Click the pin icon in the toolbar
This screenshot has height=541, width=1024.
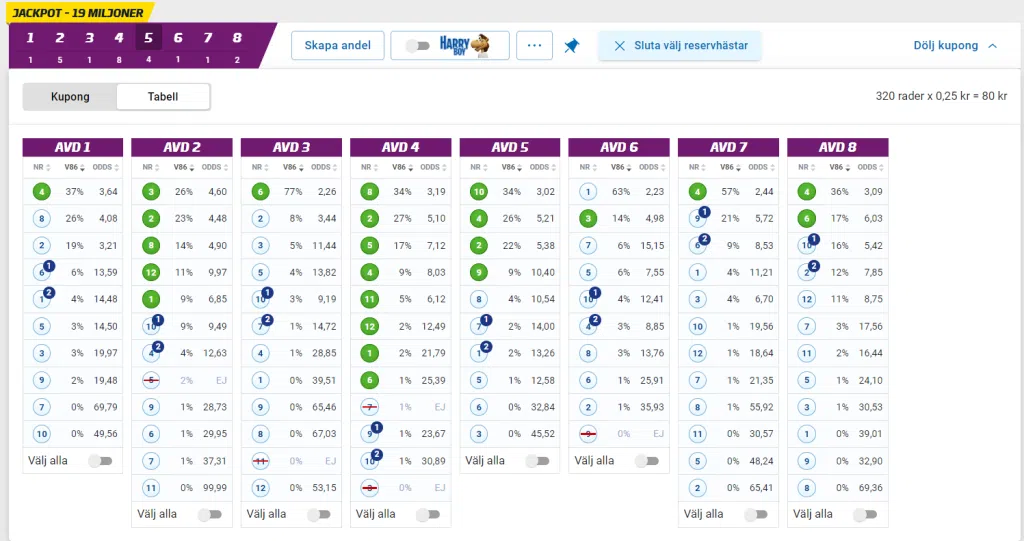[571, 46]
